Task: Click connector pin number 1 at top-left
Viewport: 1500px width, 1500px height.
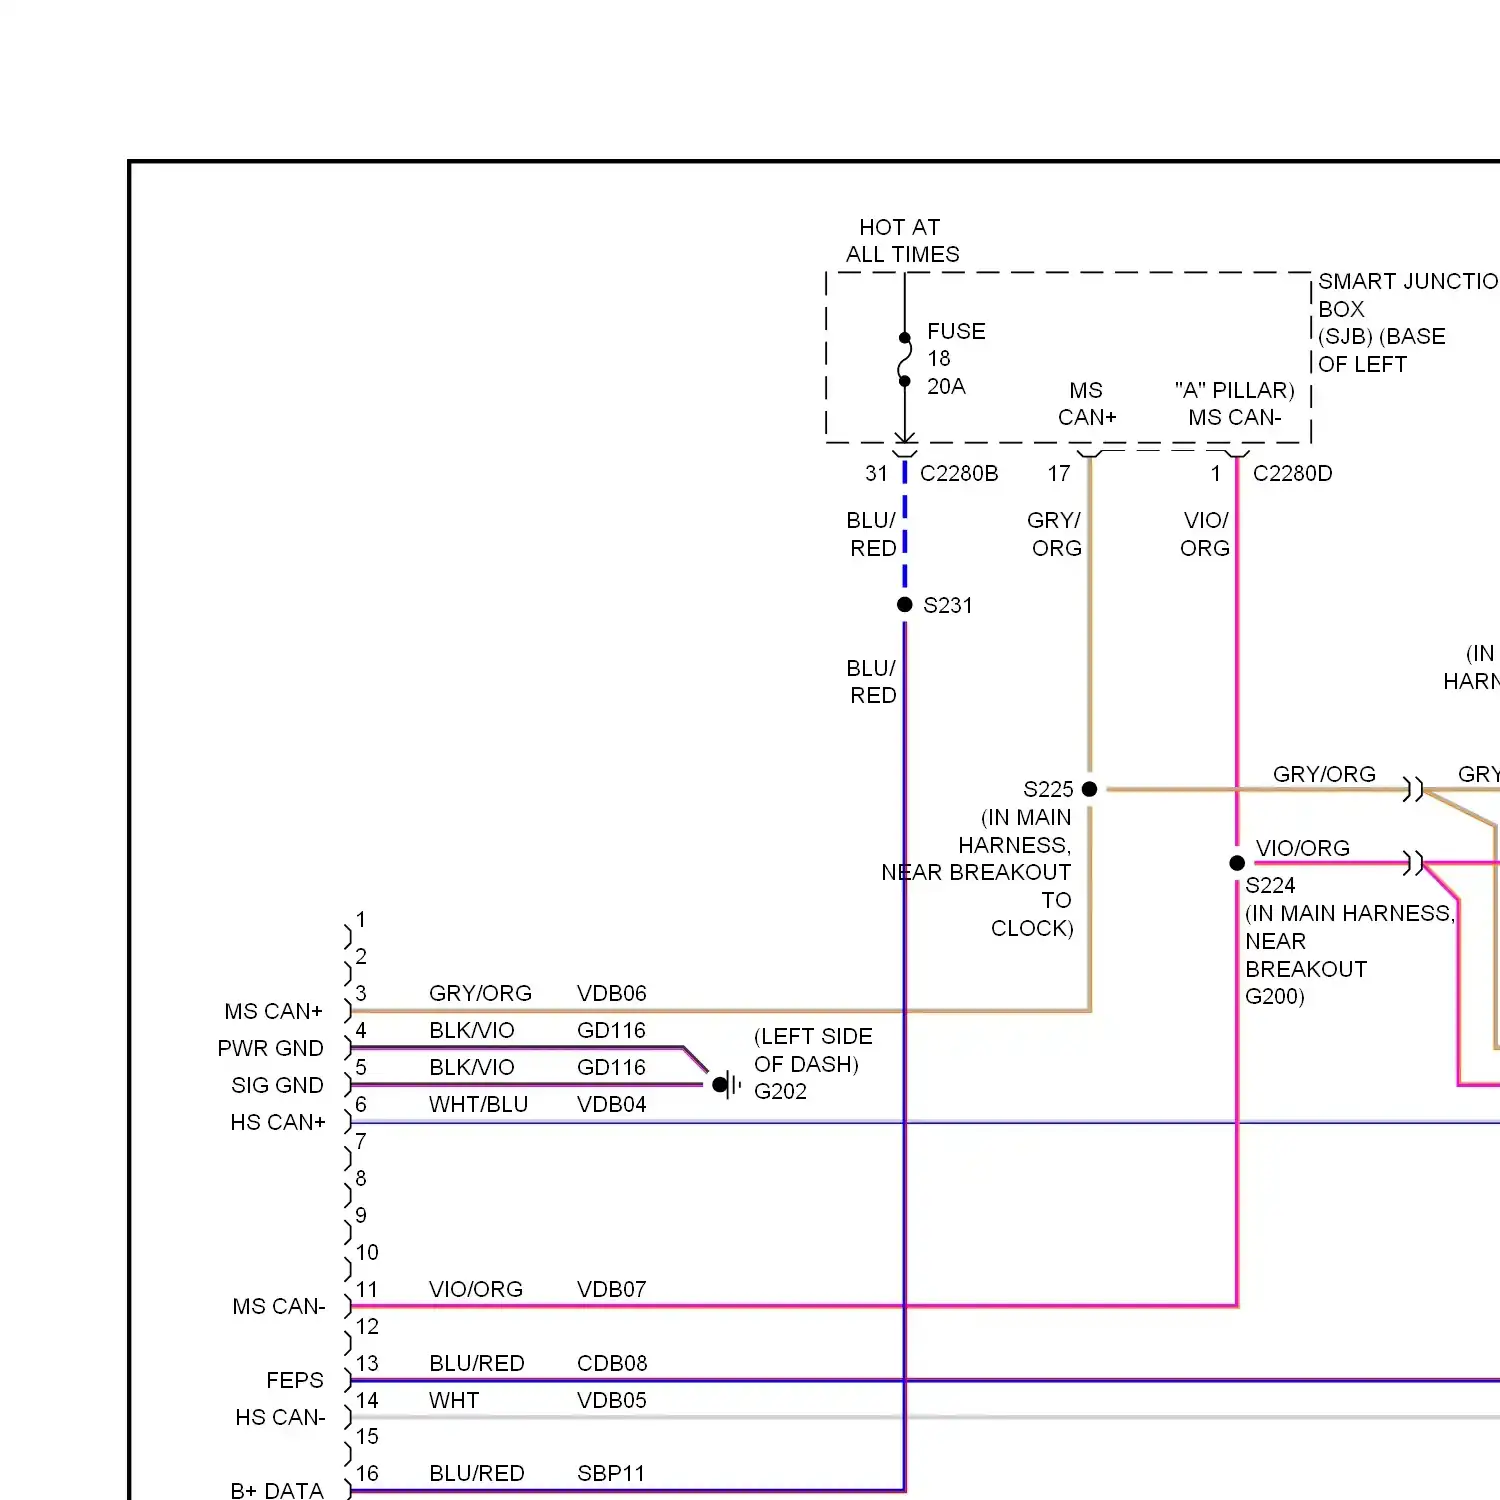Action: (361, 919)
